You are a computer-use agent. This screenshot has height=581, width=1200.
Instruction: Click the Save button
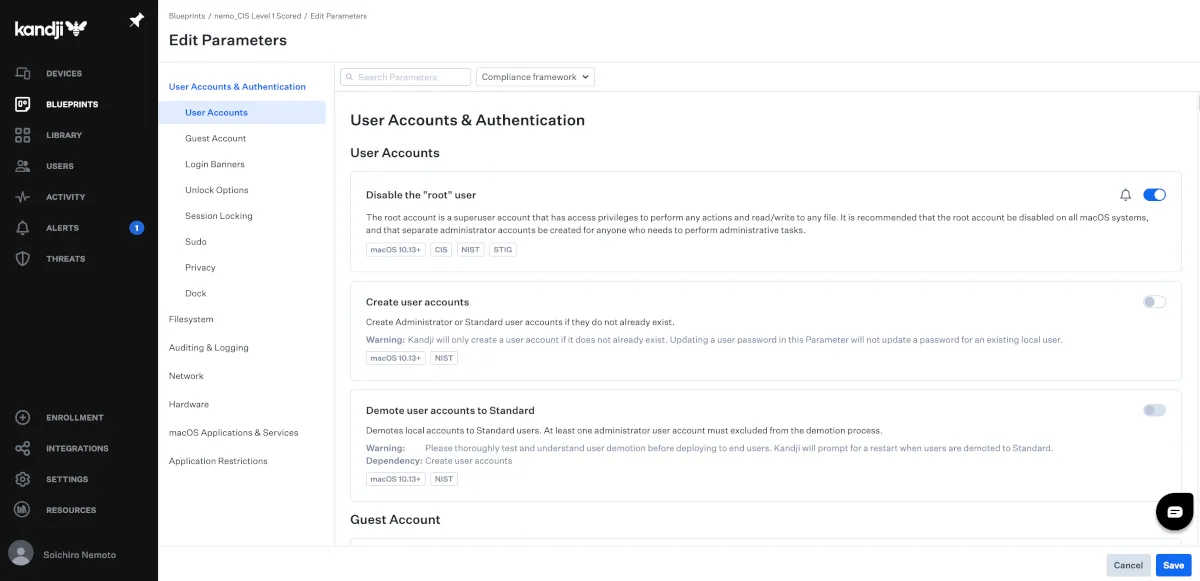[1173, 565]
